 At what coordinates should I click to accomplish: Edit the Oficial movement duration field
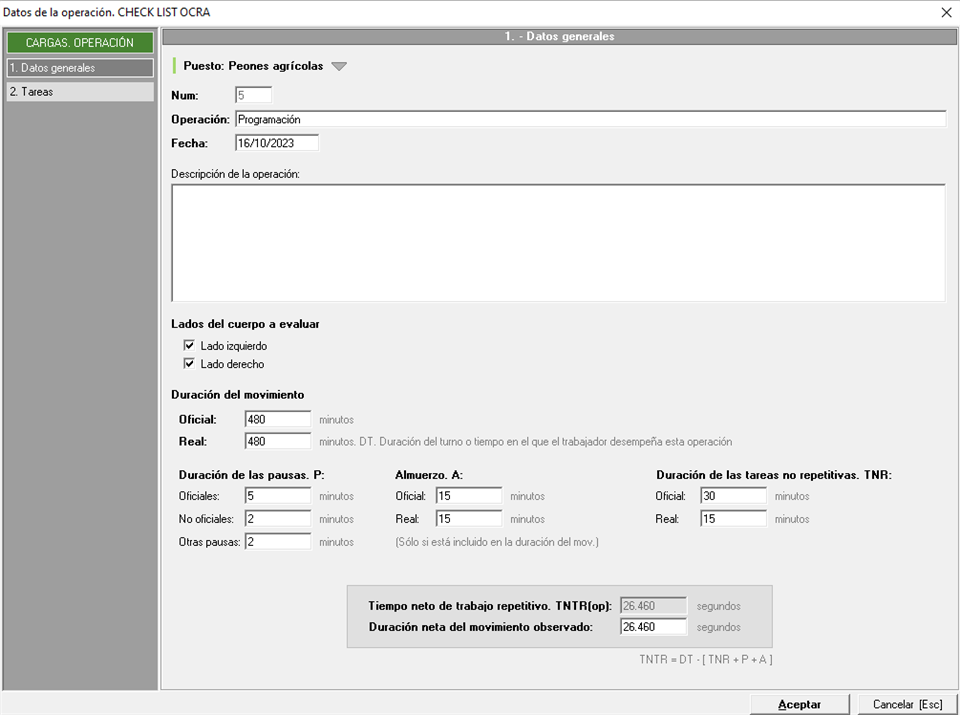pos(277,419)
